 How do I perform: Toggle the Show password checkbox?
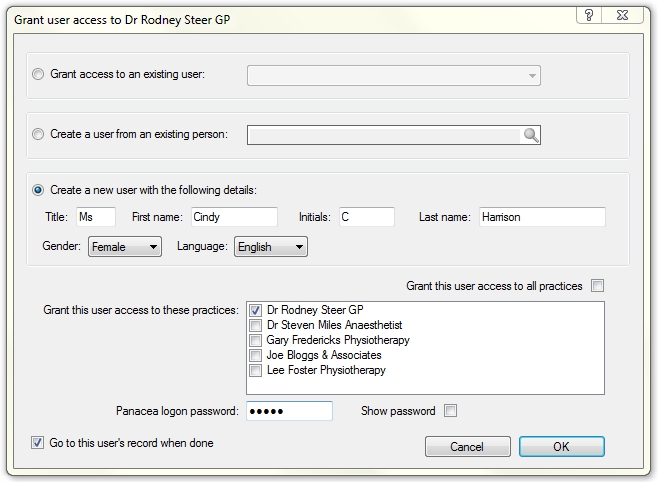click(x=450, y=411)
